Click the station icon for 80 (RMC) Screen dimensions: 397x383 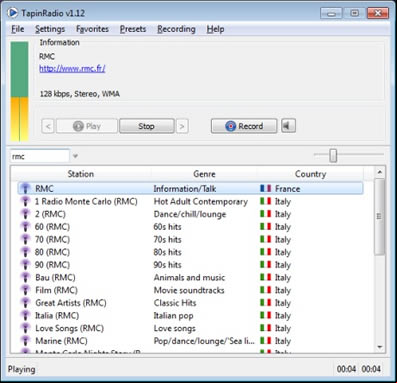pyautogui.click(x=25, y=252)
